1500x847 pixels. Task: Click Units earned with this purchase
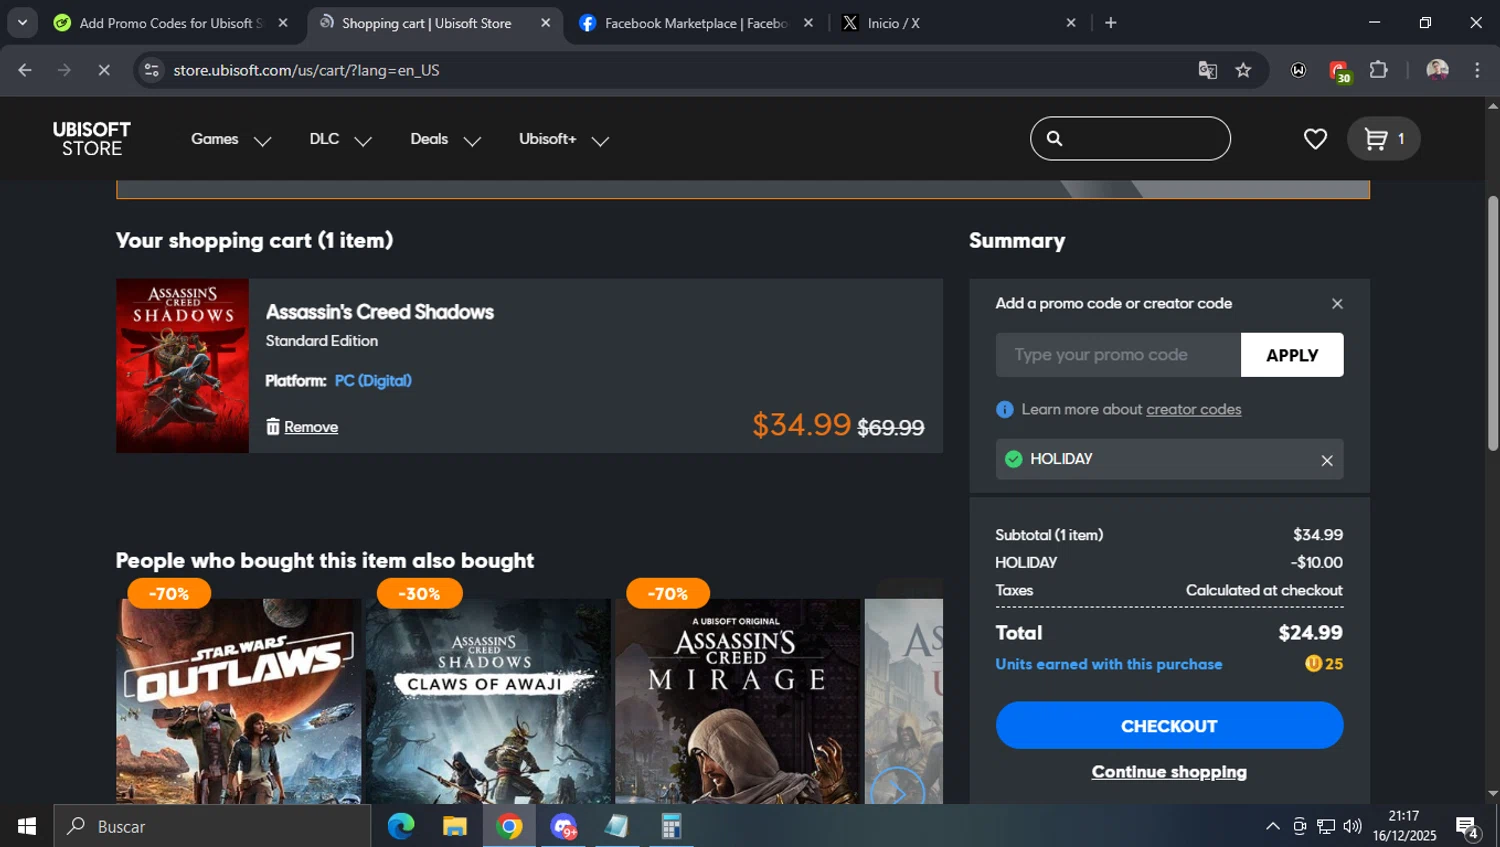pyautogui.click(x=1108, y=664)
